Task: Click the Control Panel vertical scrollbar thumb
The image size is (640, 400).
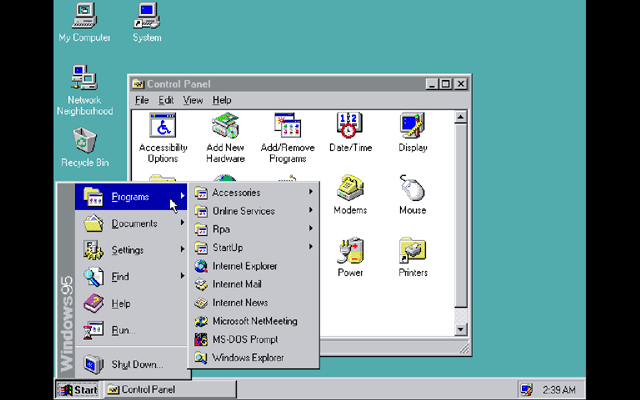Action: (461, 216)
